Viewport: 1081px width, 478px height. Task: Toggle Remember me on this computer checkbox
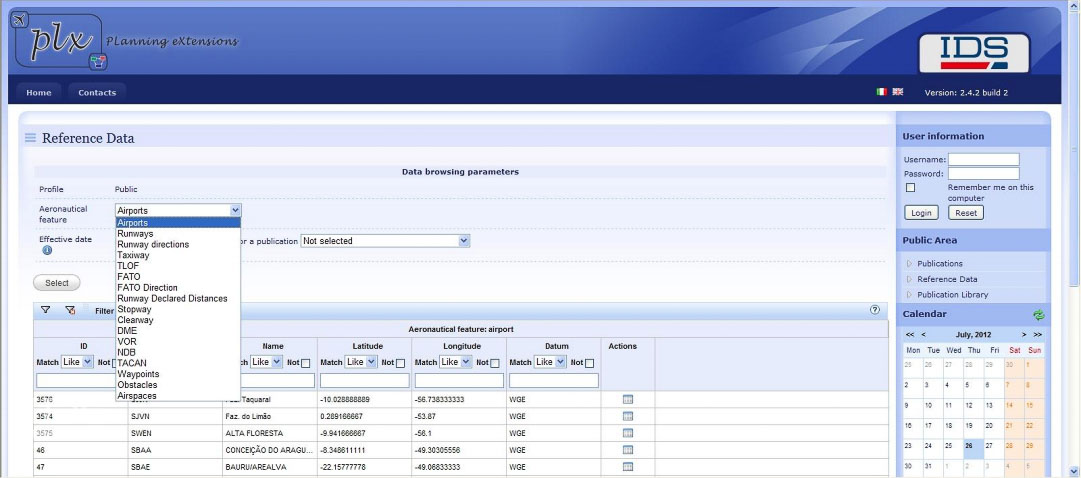coord(910,188)
